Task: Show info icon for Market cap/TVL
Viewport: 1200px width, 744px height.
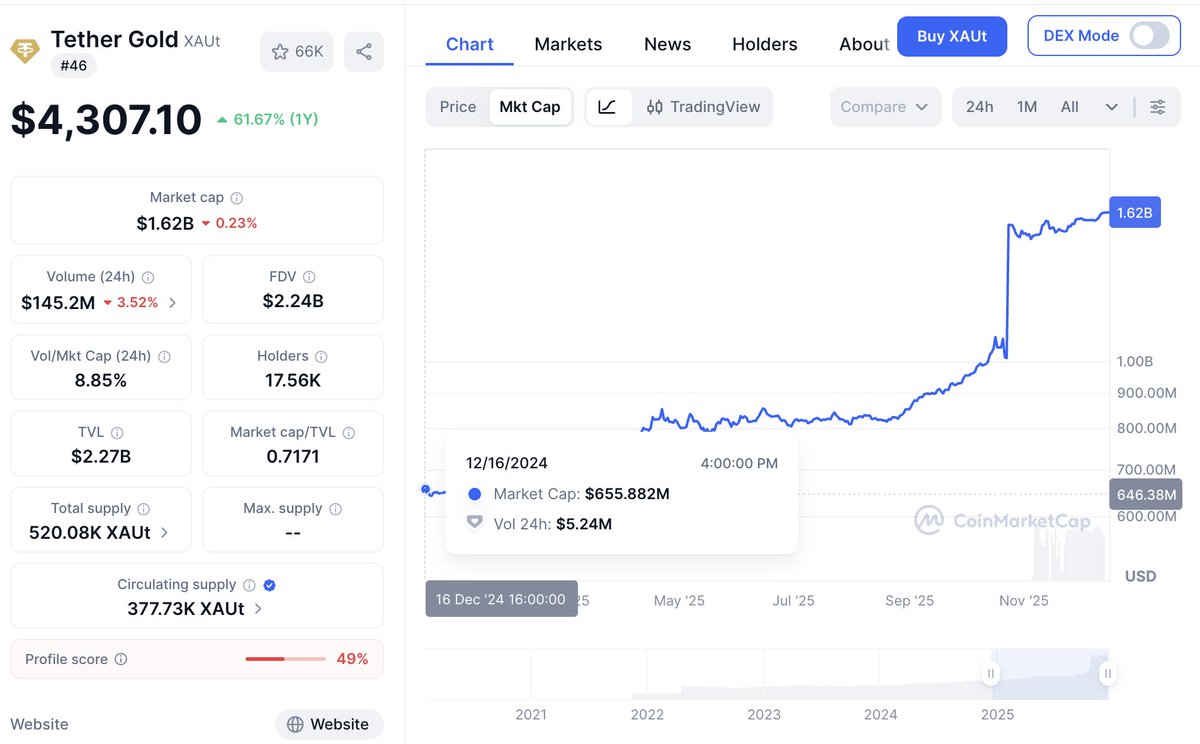Action: (349, 433)
